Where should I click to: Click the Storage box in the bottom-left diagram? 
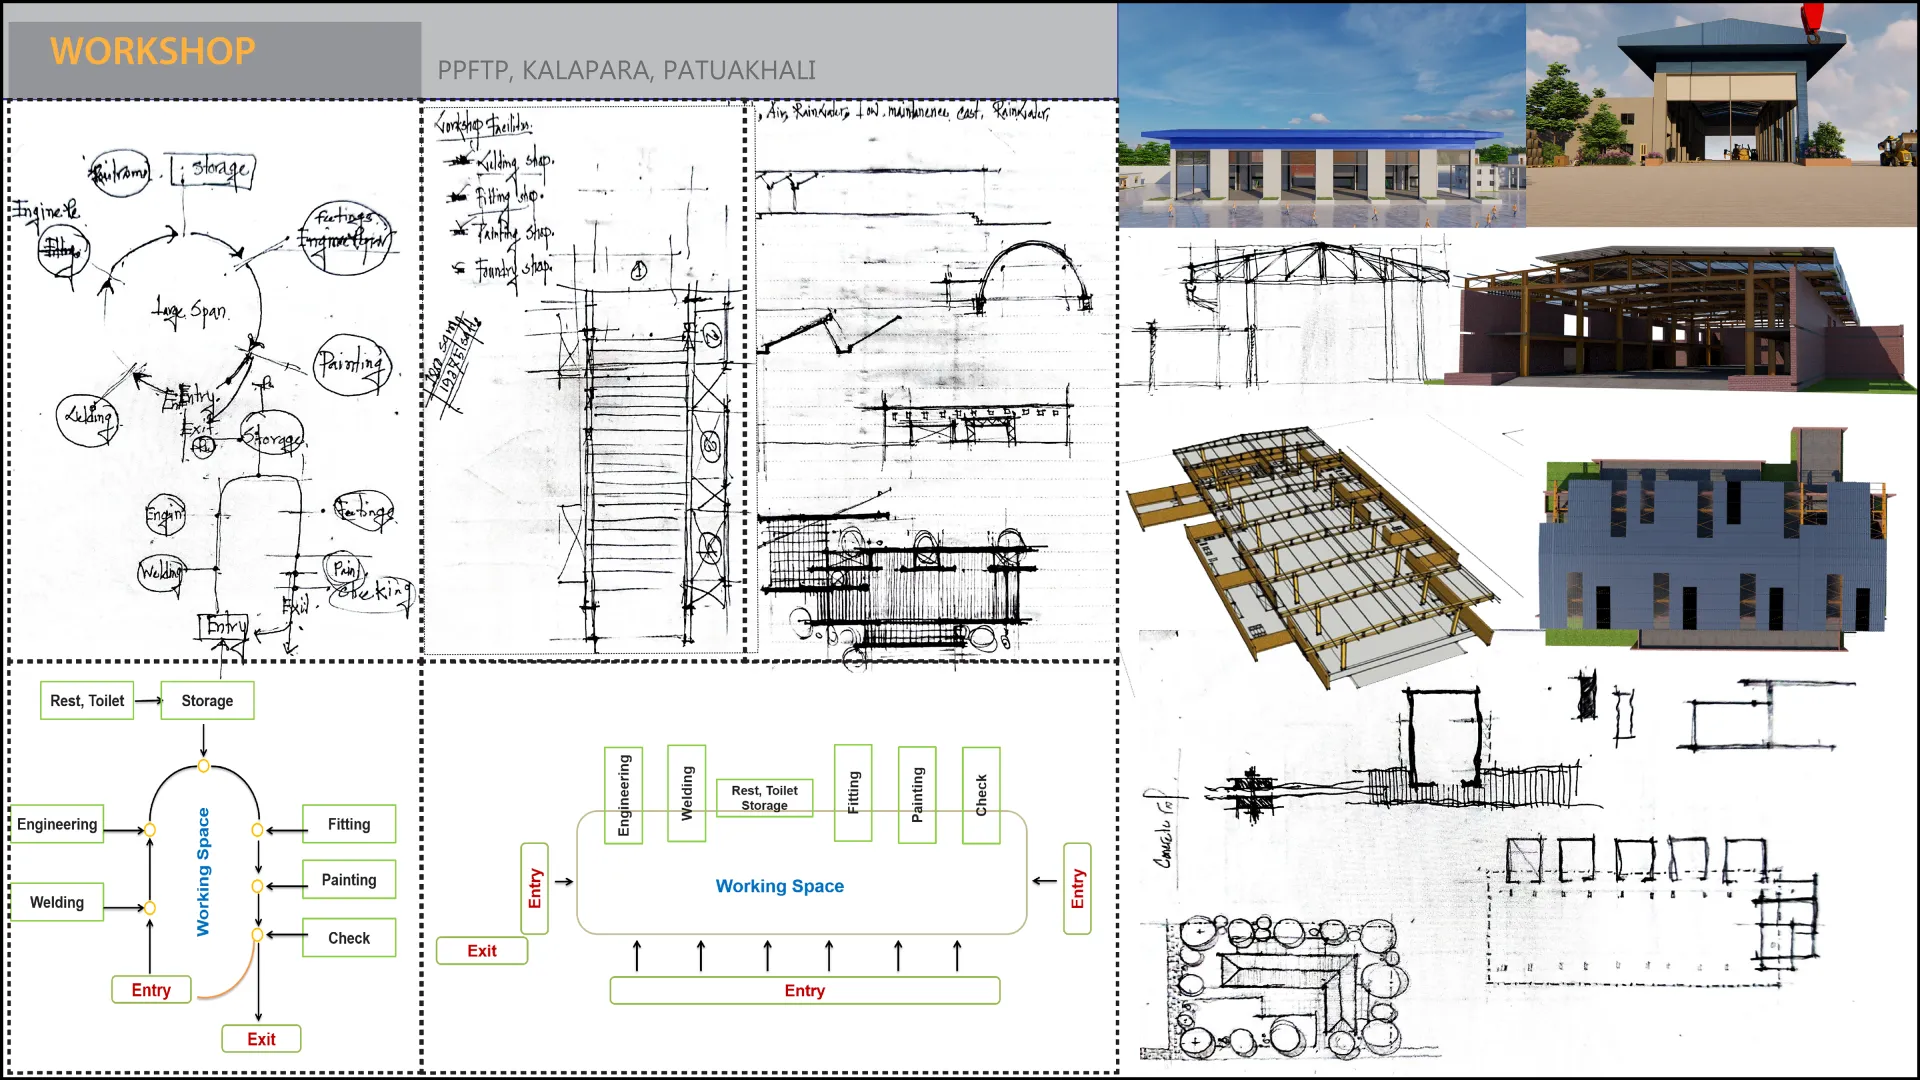pos(207,700)
